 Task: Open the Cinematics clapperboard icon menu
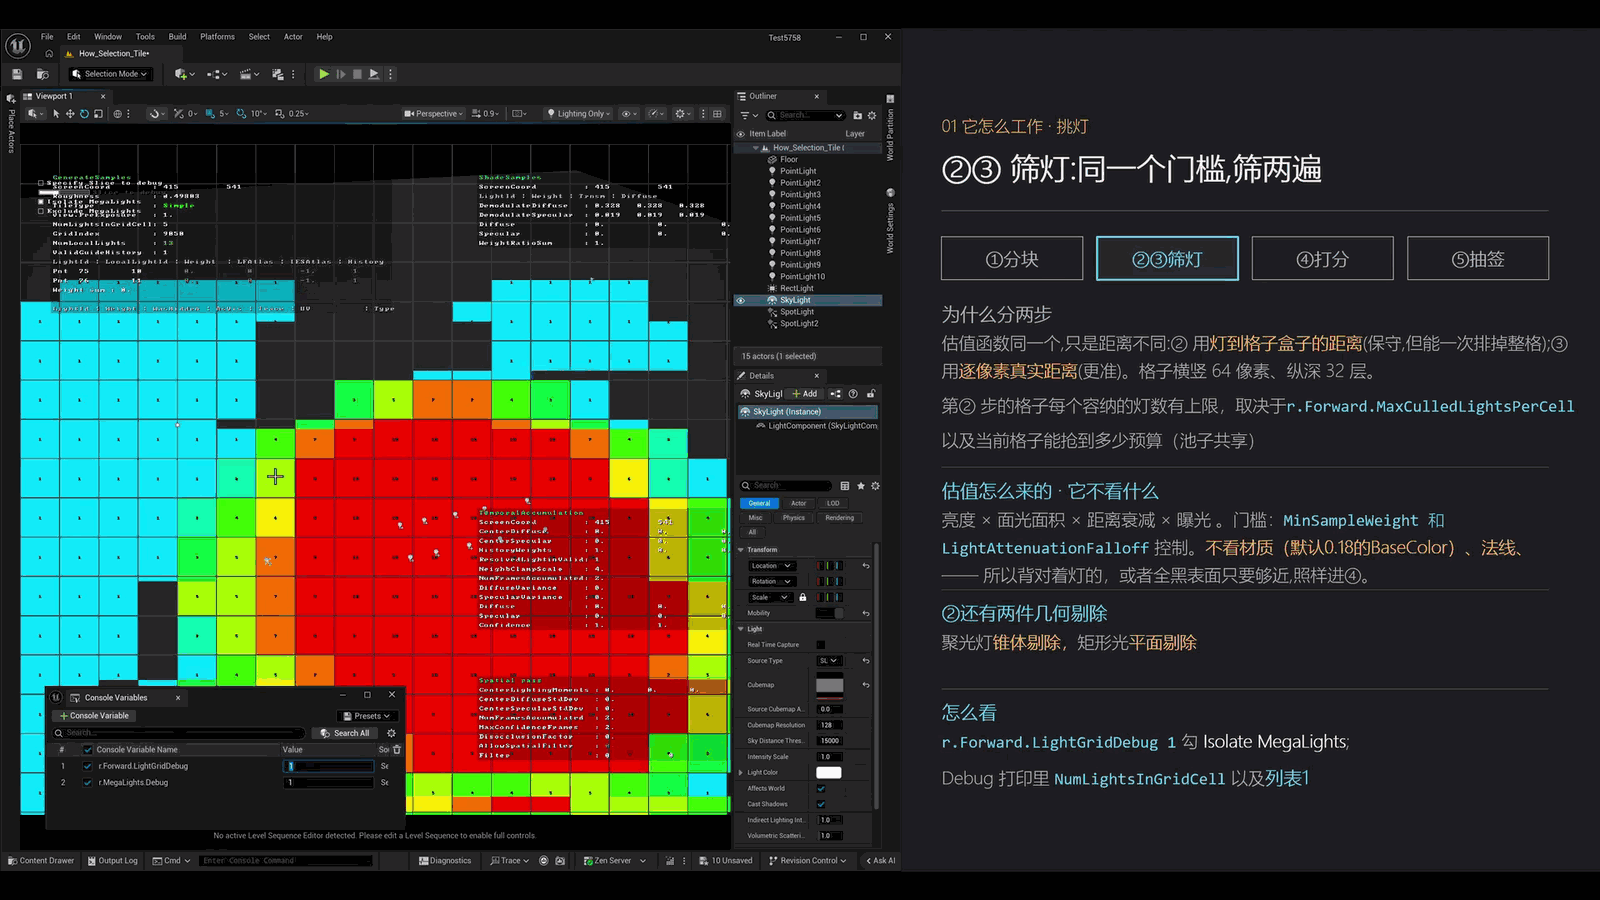tap(247, 74)
